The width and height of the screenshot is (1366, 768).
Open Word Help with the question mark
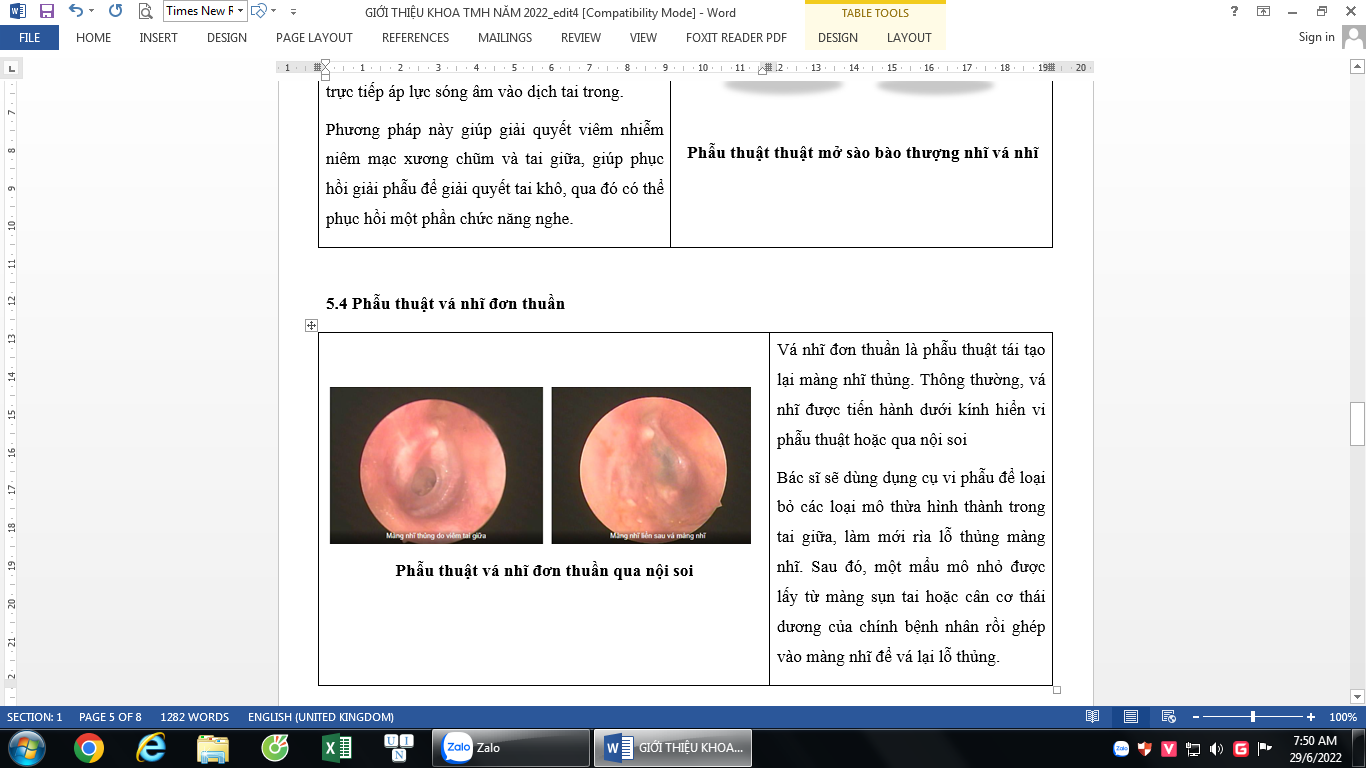(1234, 11)
